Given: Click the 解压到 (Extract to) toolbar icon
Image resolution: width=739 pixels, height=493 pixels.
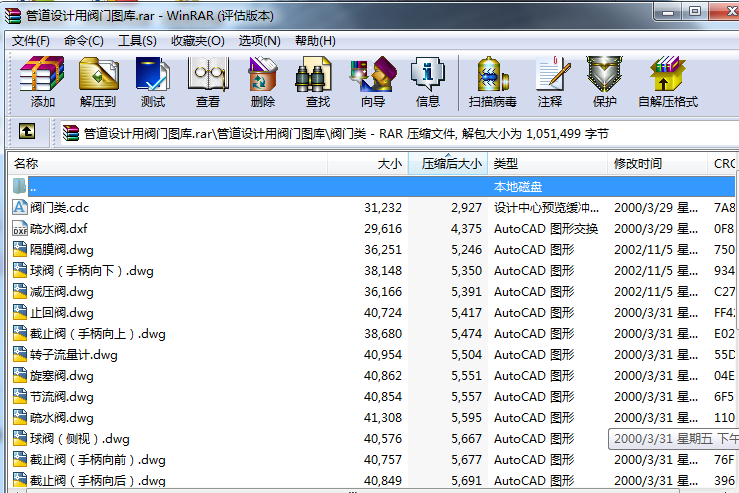Looking at the screenshot, I should [x=98, y=74].
